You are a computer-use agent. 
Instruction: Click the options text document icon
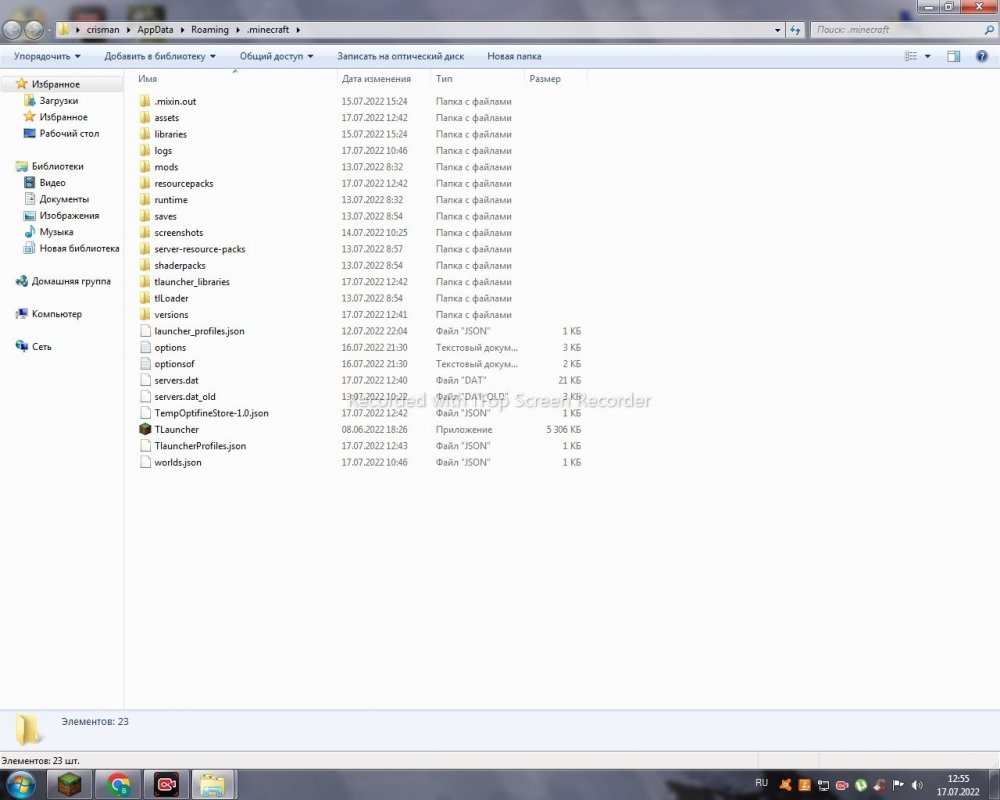(145, 348)
